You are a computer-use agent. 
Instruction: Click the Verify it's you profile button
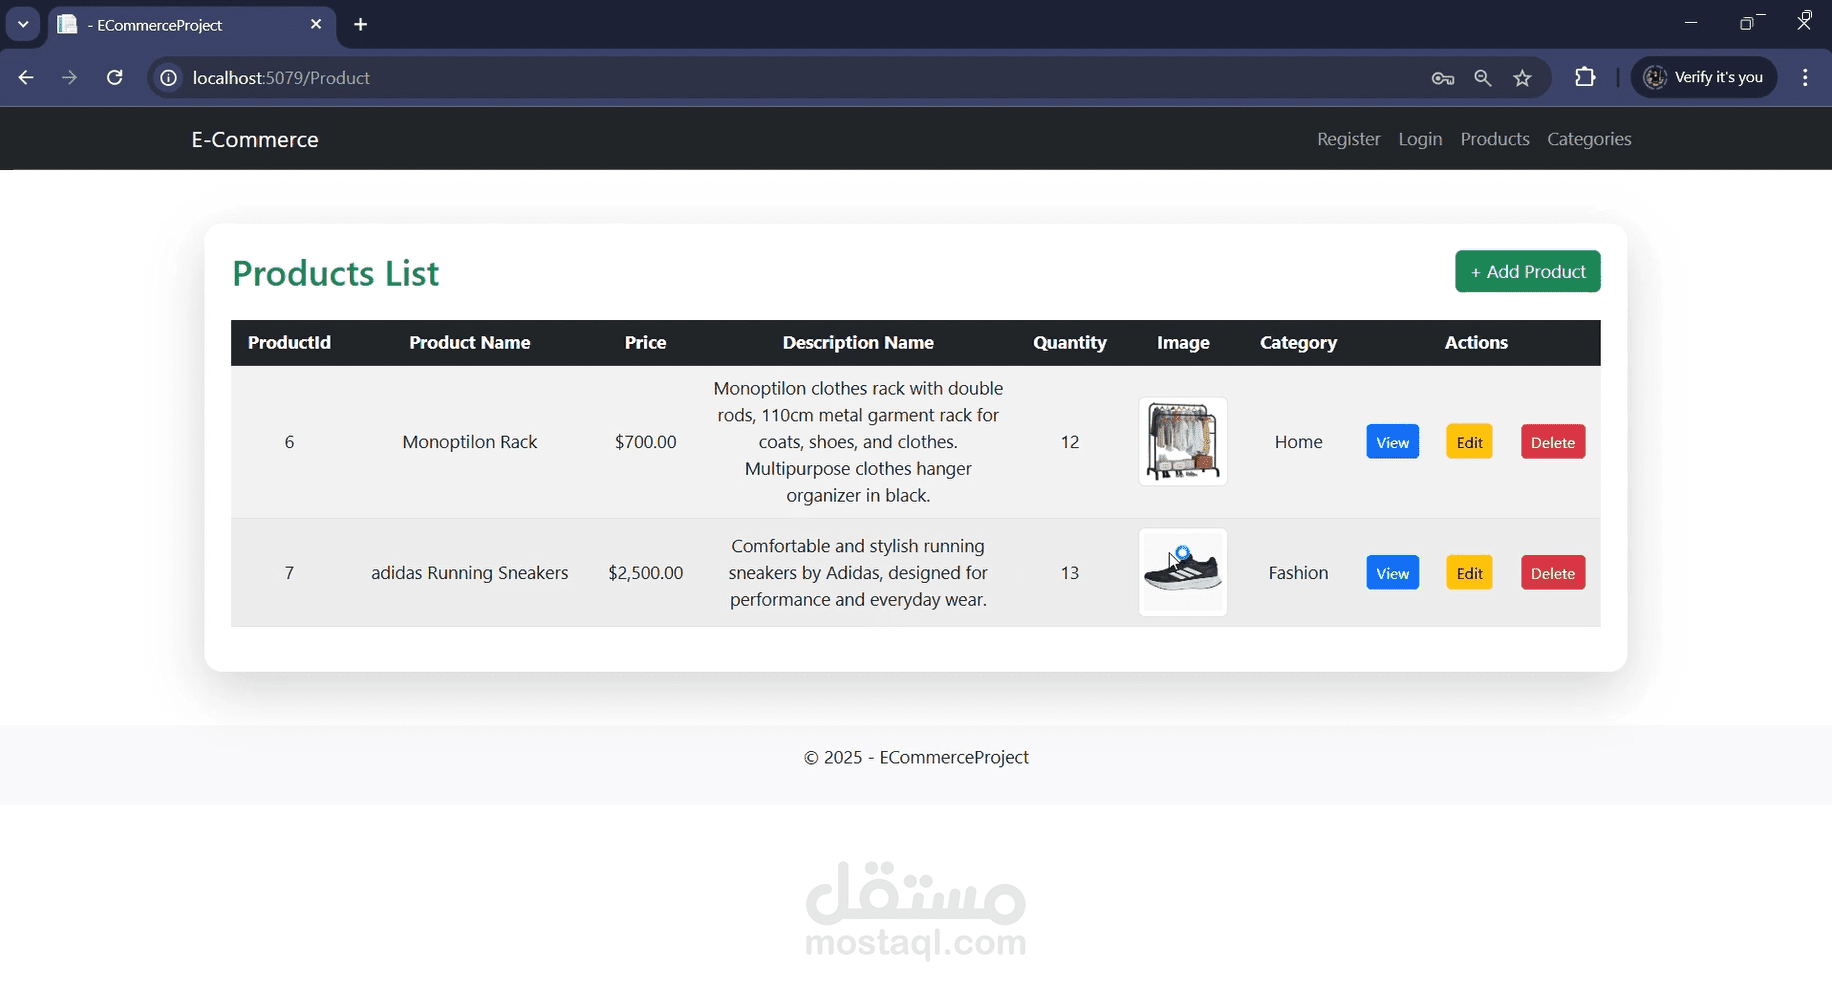1704,77
